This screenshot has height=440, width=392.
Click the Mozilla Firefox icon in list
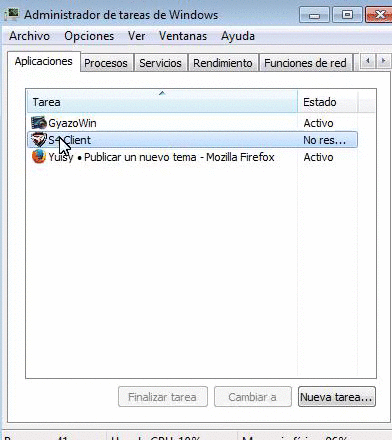pos(39,157)
